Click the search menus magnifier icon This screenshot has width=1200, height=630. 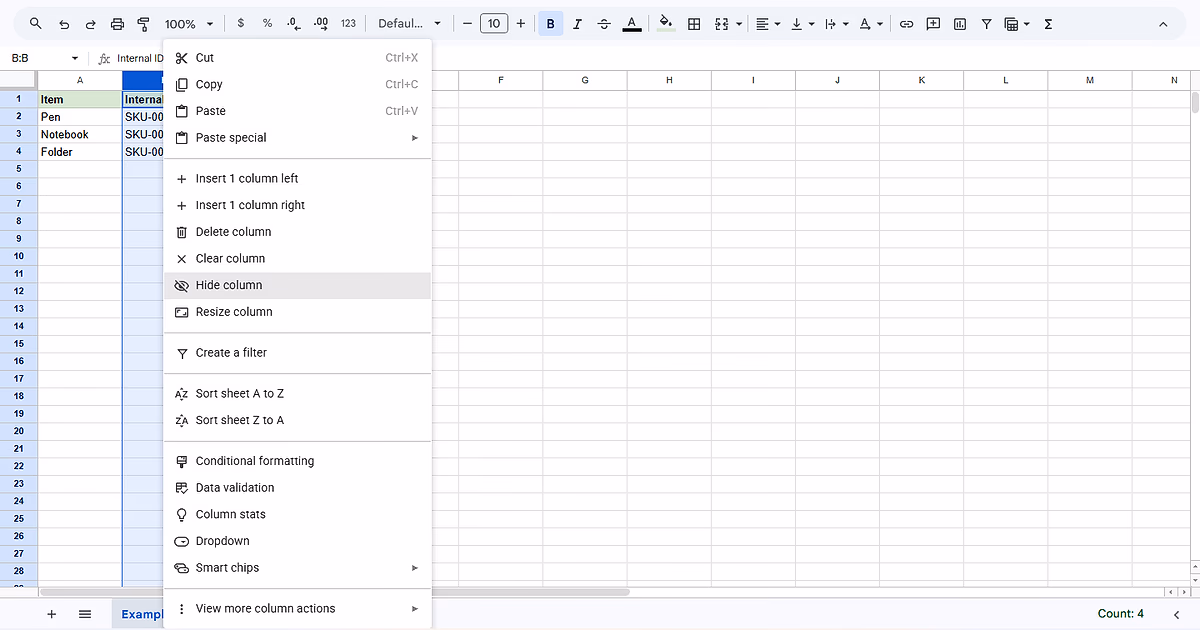[x=36, y=24]
